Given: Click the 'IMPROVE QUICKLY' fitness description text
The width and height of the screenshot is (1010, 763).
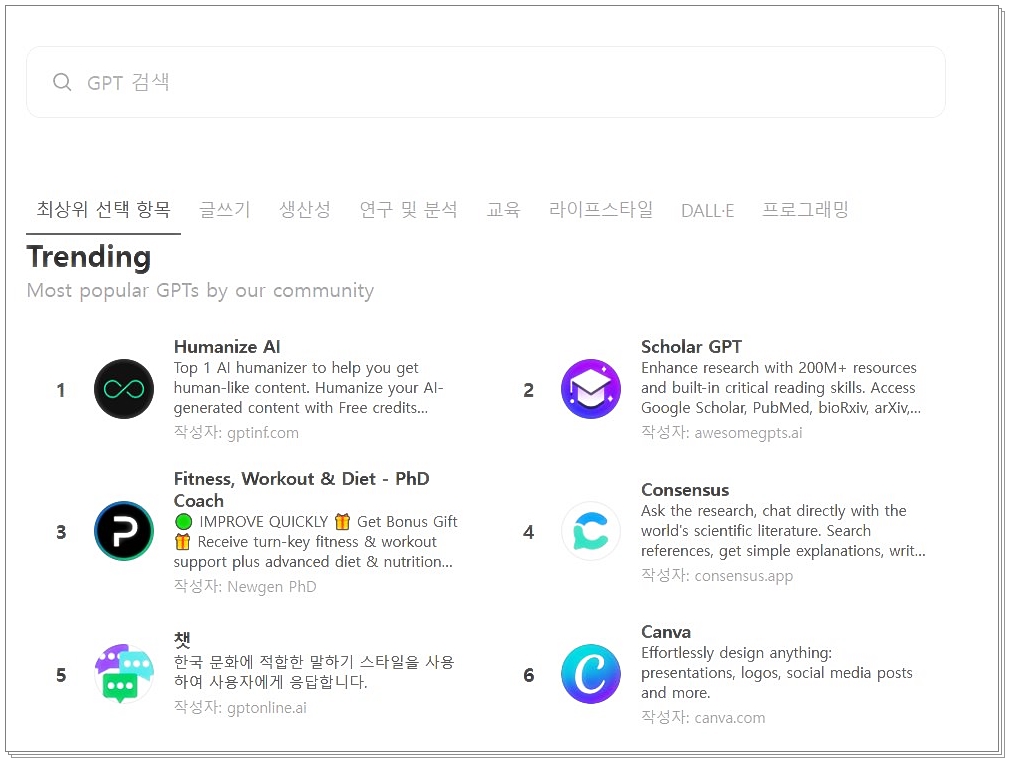Looking at the screenshot, I should (x=316, y=542).
